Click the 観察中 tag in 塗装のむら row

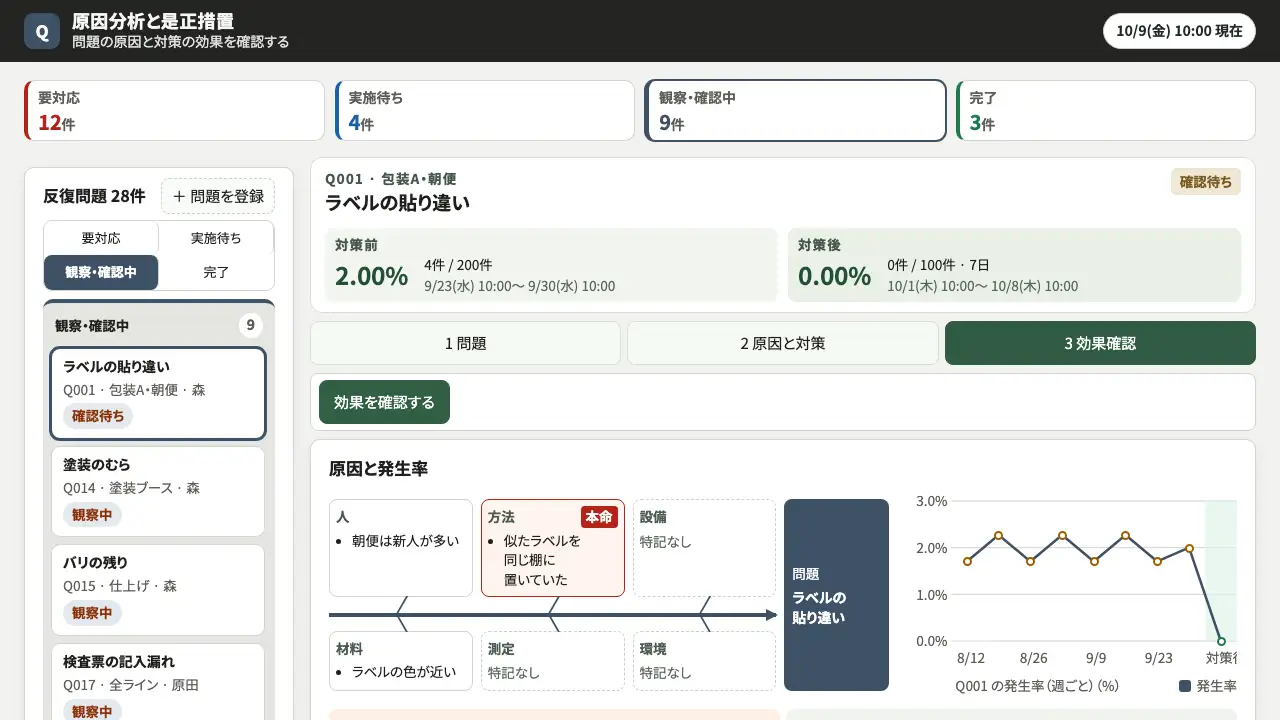coord(92,515)
